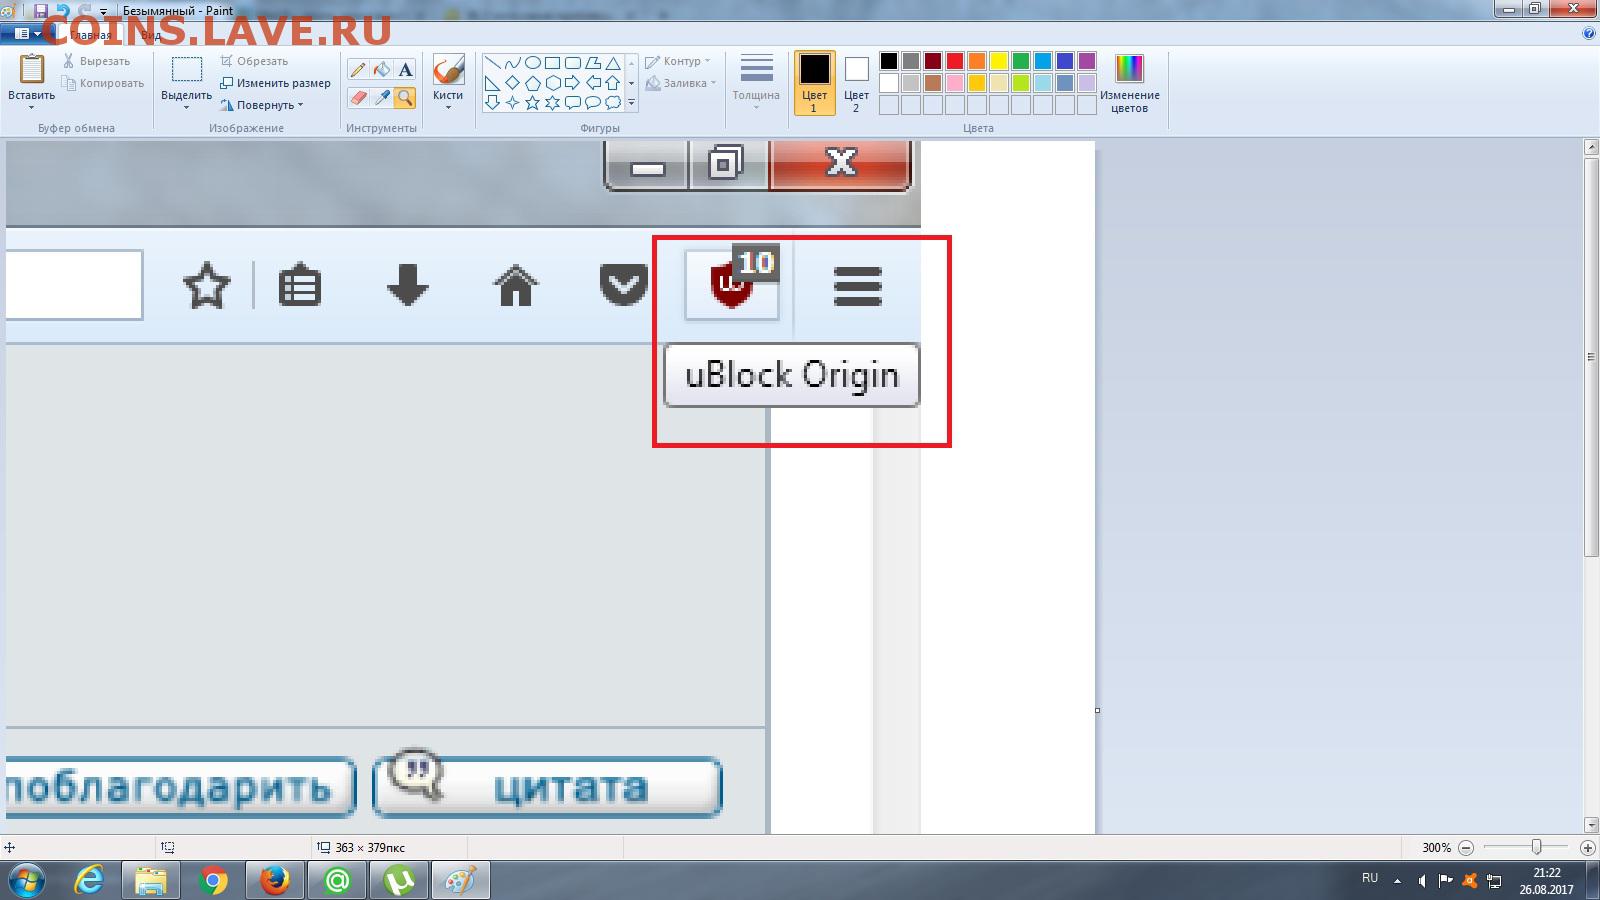Open the Контур outline dropdown
The width and height of the screenshot is (1600, 900).
coord(678,61)
